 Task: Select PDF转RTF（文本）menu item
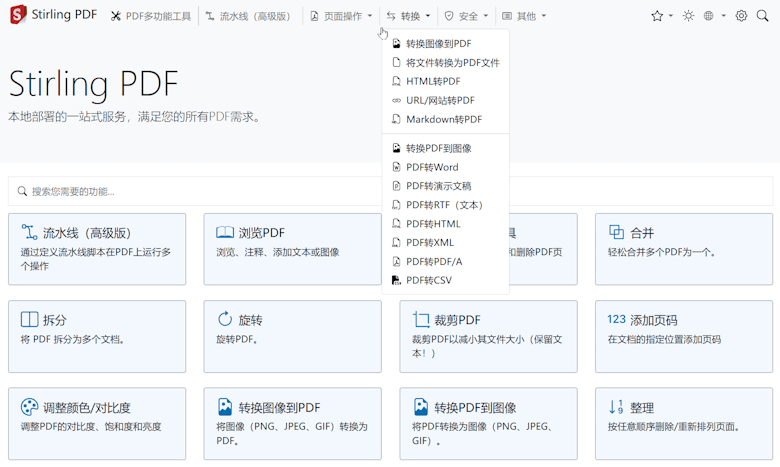click(445, 205)
